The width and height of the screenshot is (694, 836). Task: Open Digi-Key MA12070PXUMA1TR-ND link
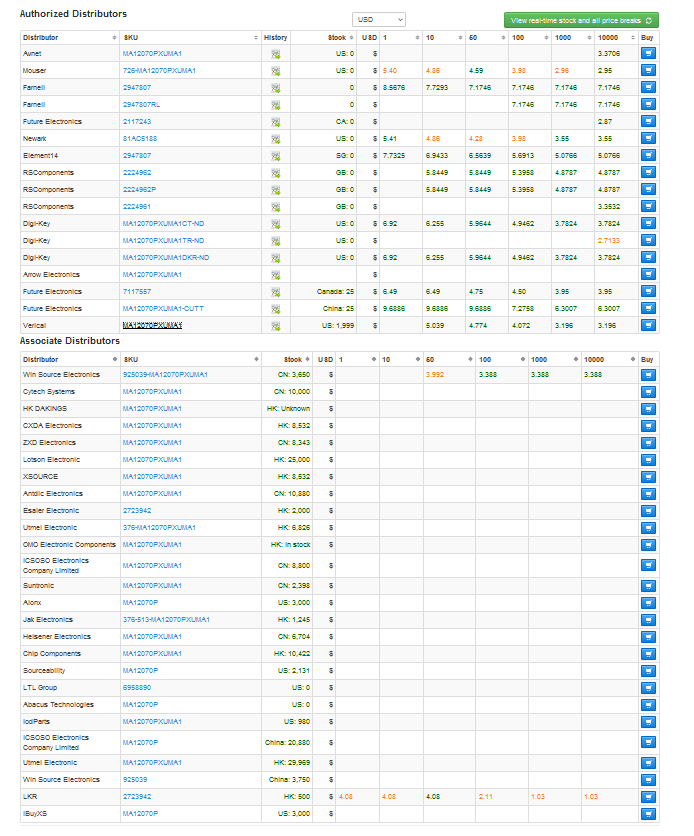(163, 241)
